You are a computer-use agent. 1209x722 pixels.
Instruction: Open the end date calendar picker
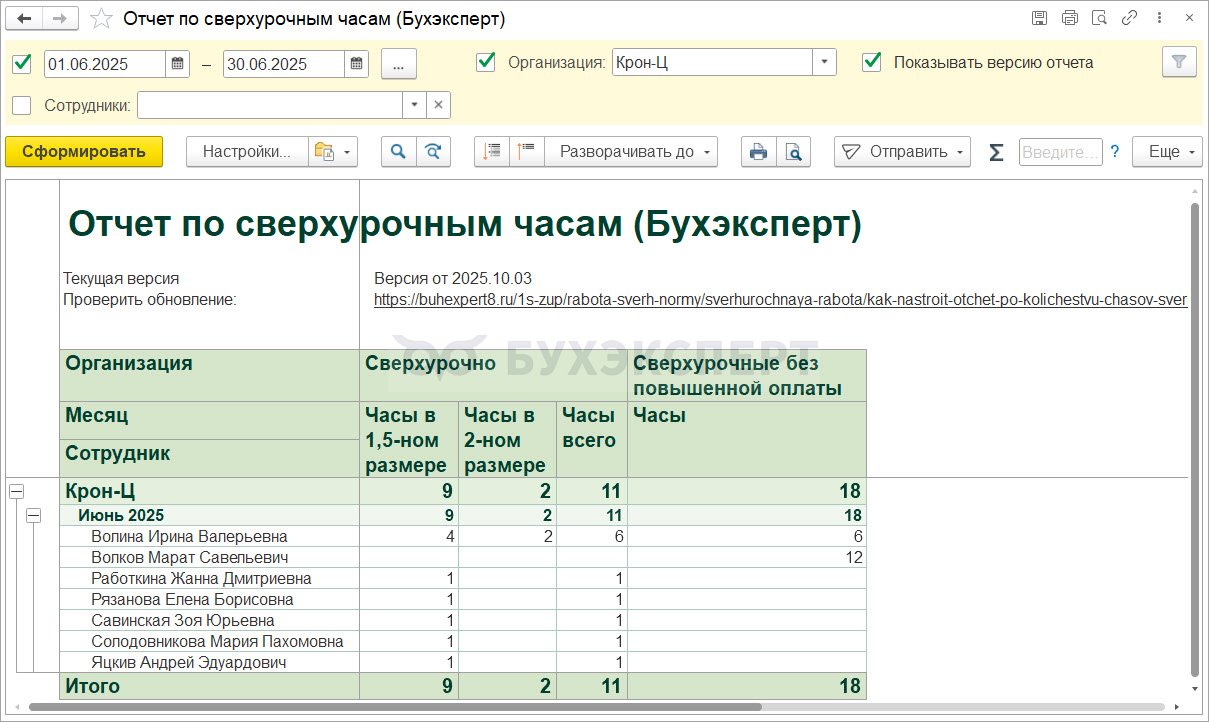tap(357, 63)
